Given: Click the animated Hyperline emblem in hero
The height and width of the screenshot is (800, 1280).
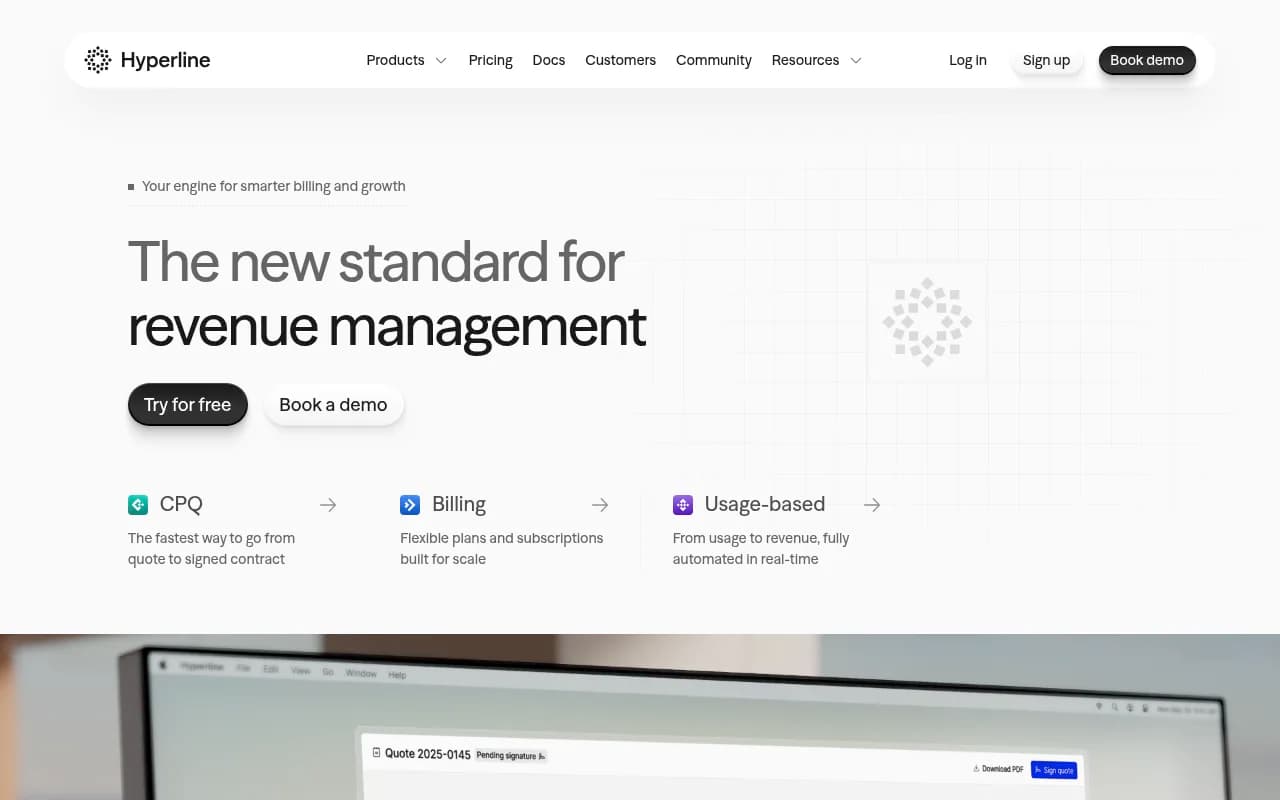Looking at the screenshot, I should 927,322.
